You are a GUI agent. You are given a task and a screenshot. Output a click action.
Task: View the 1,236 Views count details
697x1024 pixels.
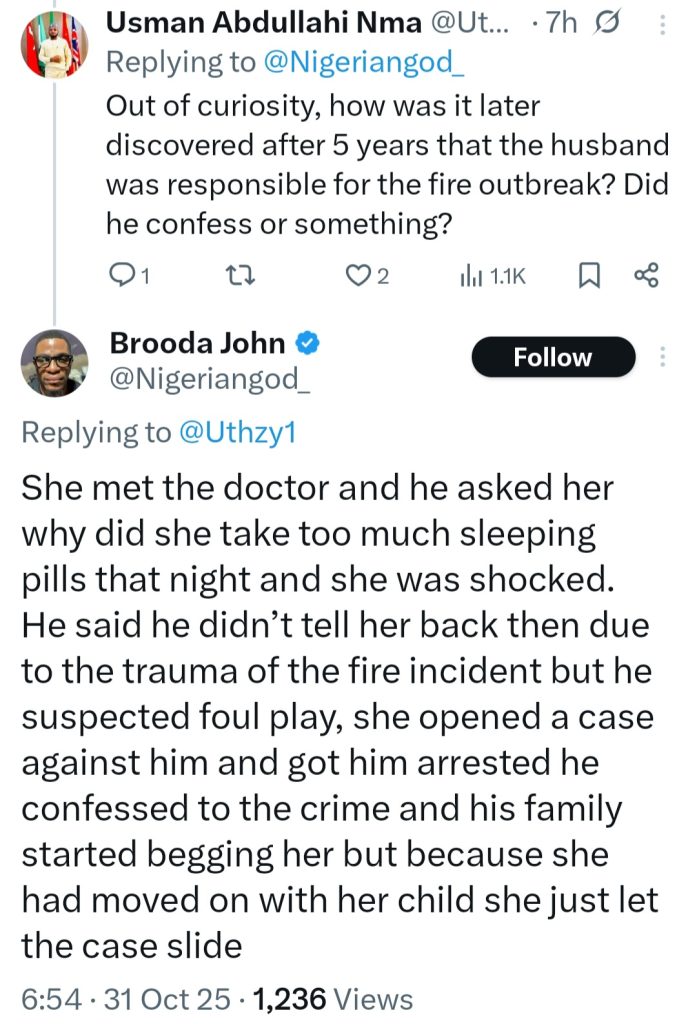pyautogui.click(x=333, y=997)
